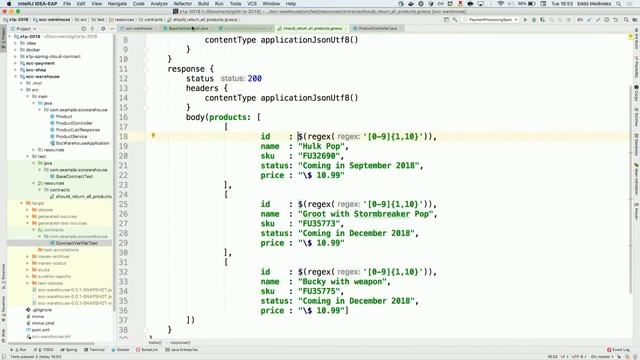Viewport: 640px width, 360px height.
Task: Open the VCS menu
Action: [x=252, y=4]
